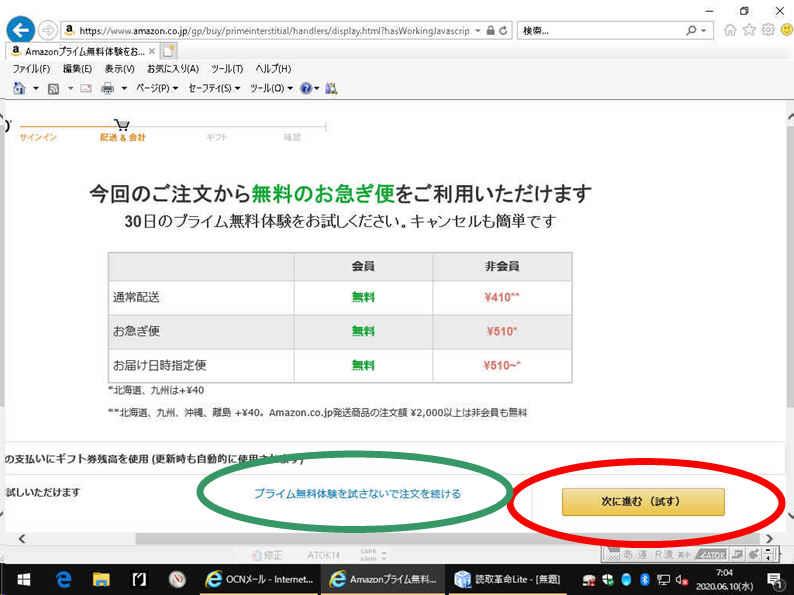Open the 編集(E) menu
794x595 pixels.
click(x=77, y=68)
